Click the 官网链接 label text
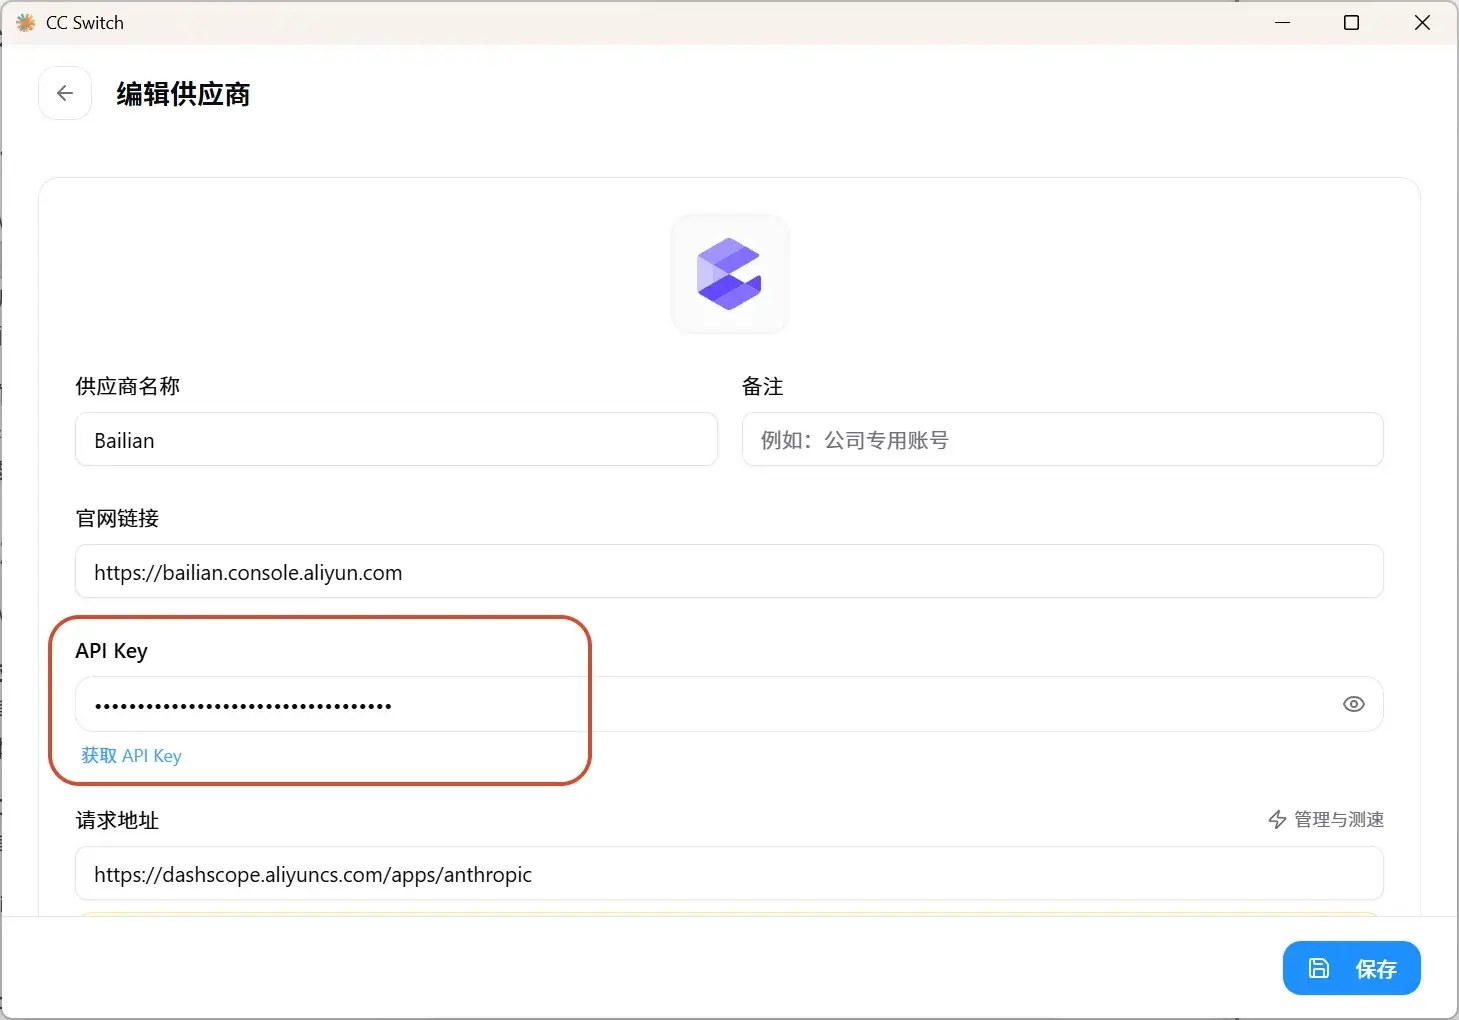Image resolution: width=1459 pixels, height=1020 pixels. pyautogui.click(x=117, y=519)
